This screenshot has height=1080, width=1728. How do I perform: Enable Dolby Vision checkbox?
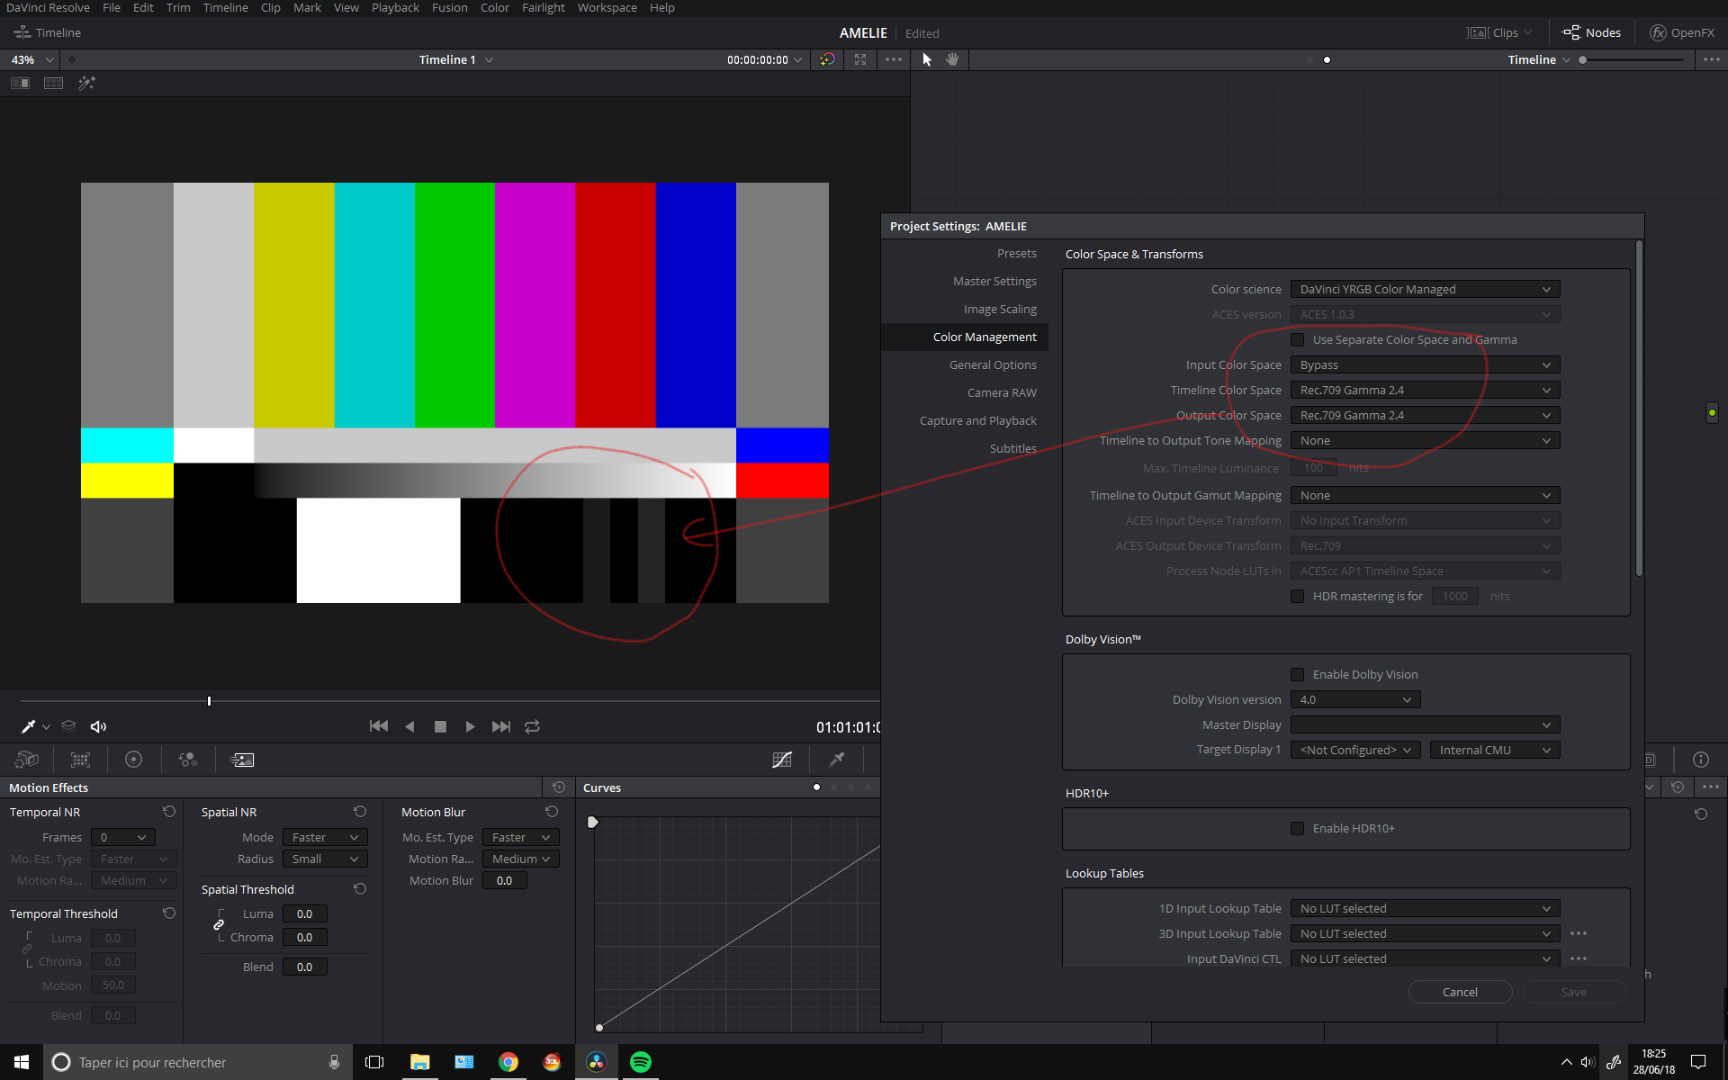click(x=1297, y=675)
